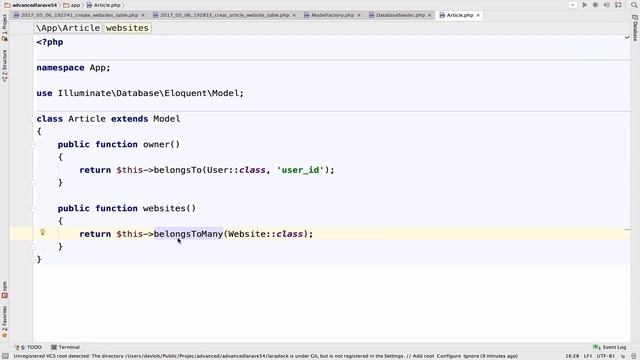Click the belongsToMany method call
This screenshot has height=360, width=640.
coord(188,234)
